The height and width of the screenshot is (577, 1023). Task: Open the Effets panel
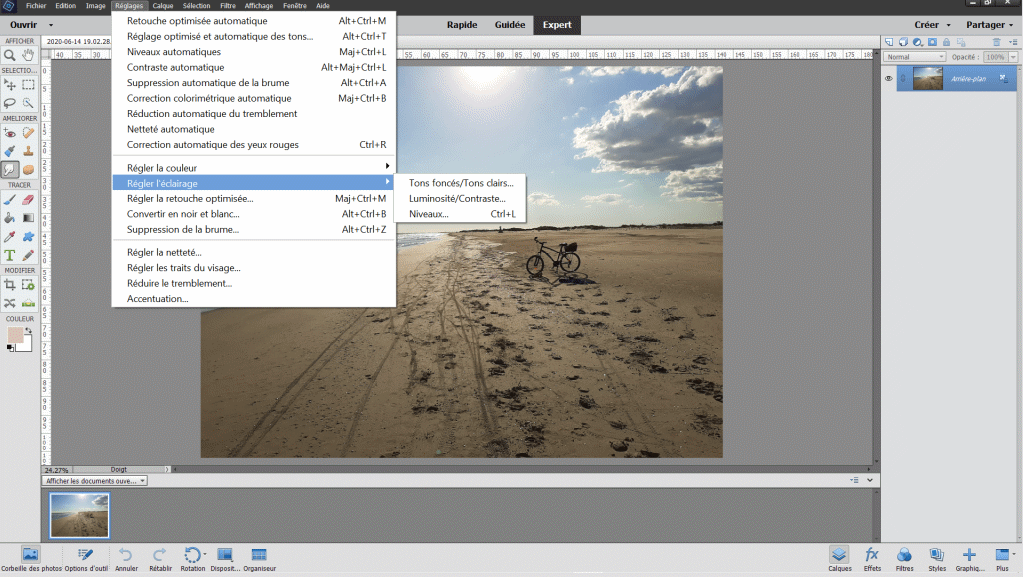click(x=872, y=557)
